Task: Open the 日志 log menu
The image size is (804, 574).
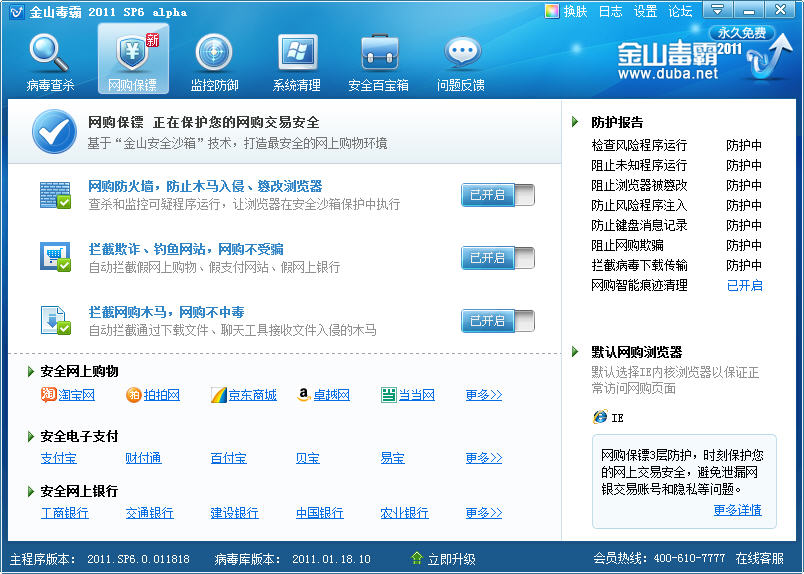Action: point(610,11)
